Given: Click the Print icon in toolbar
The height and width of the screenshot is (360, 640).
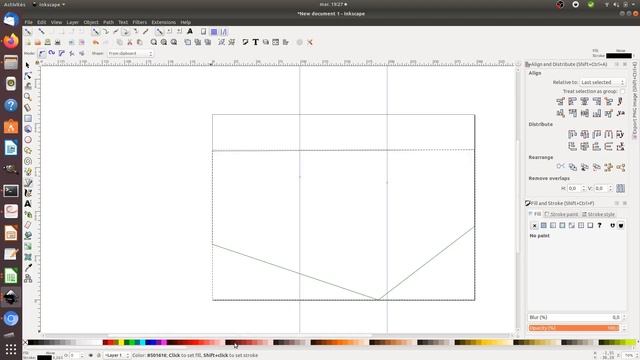Looking at the screenshot, I should click(58, 42).
